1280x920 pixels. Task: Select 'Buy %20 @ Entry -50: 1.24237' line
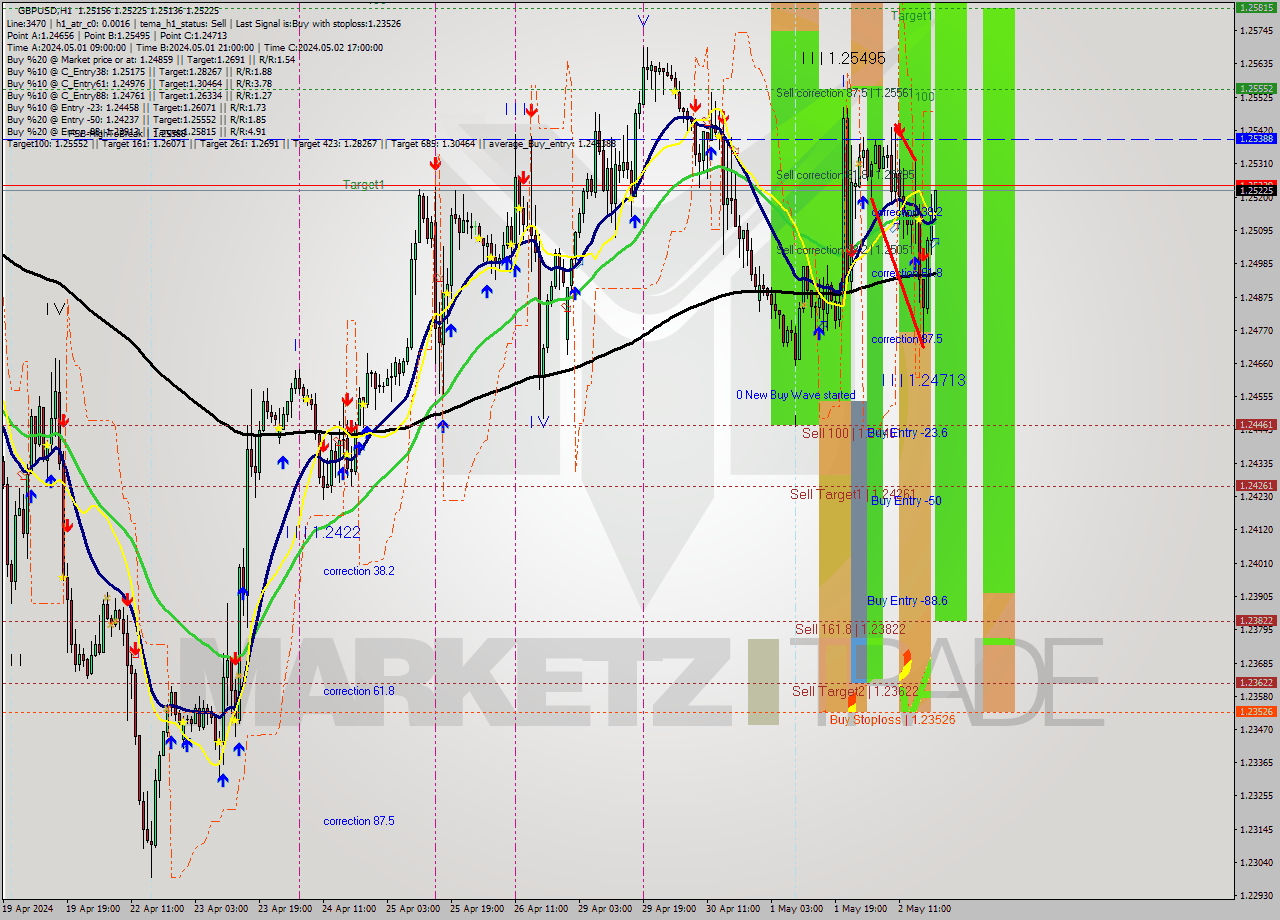[x=136, y=119]
